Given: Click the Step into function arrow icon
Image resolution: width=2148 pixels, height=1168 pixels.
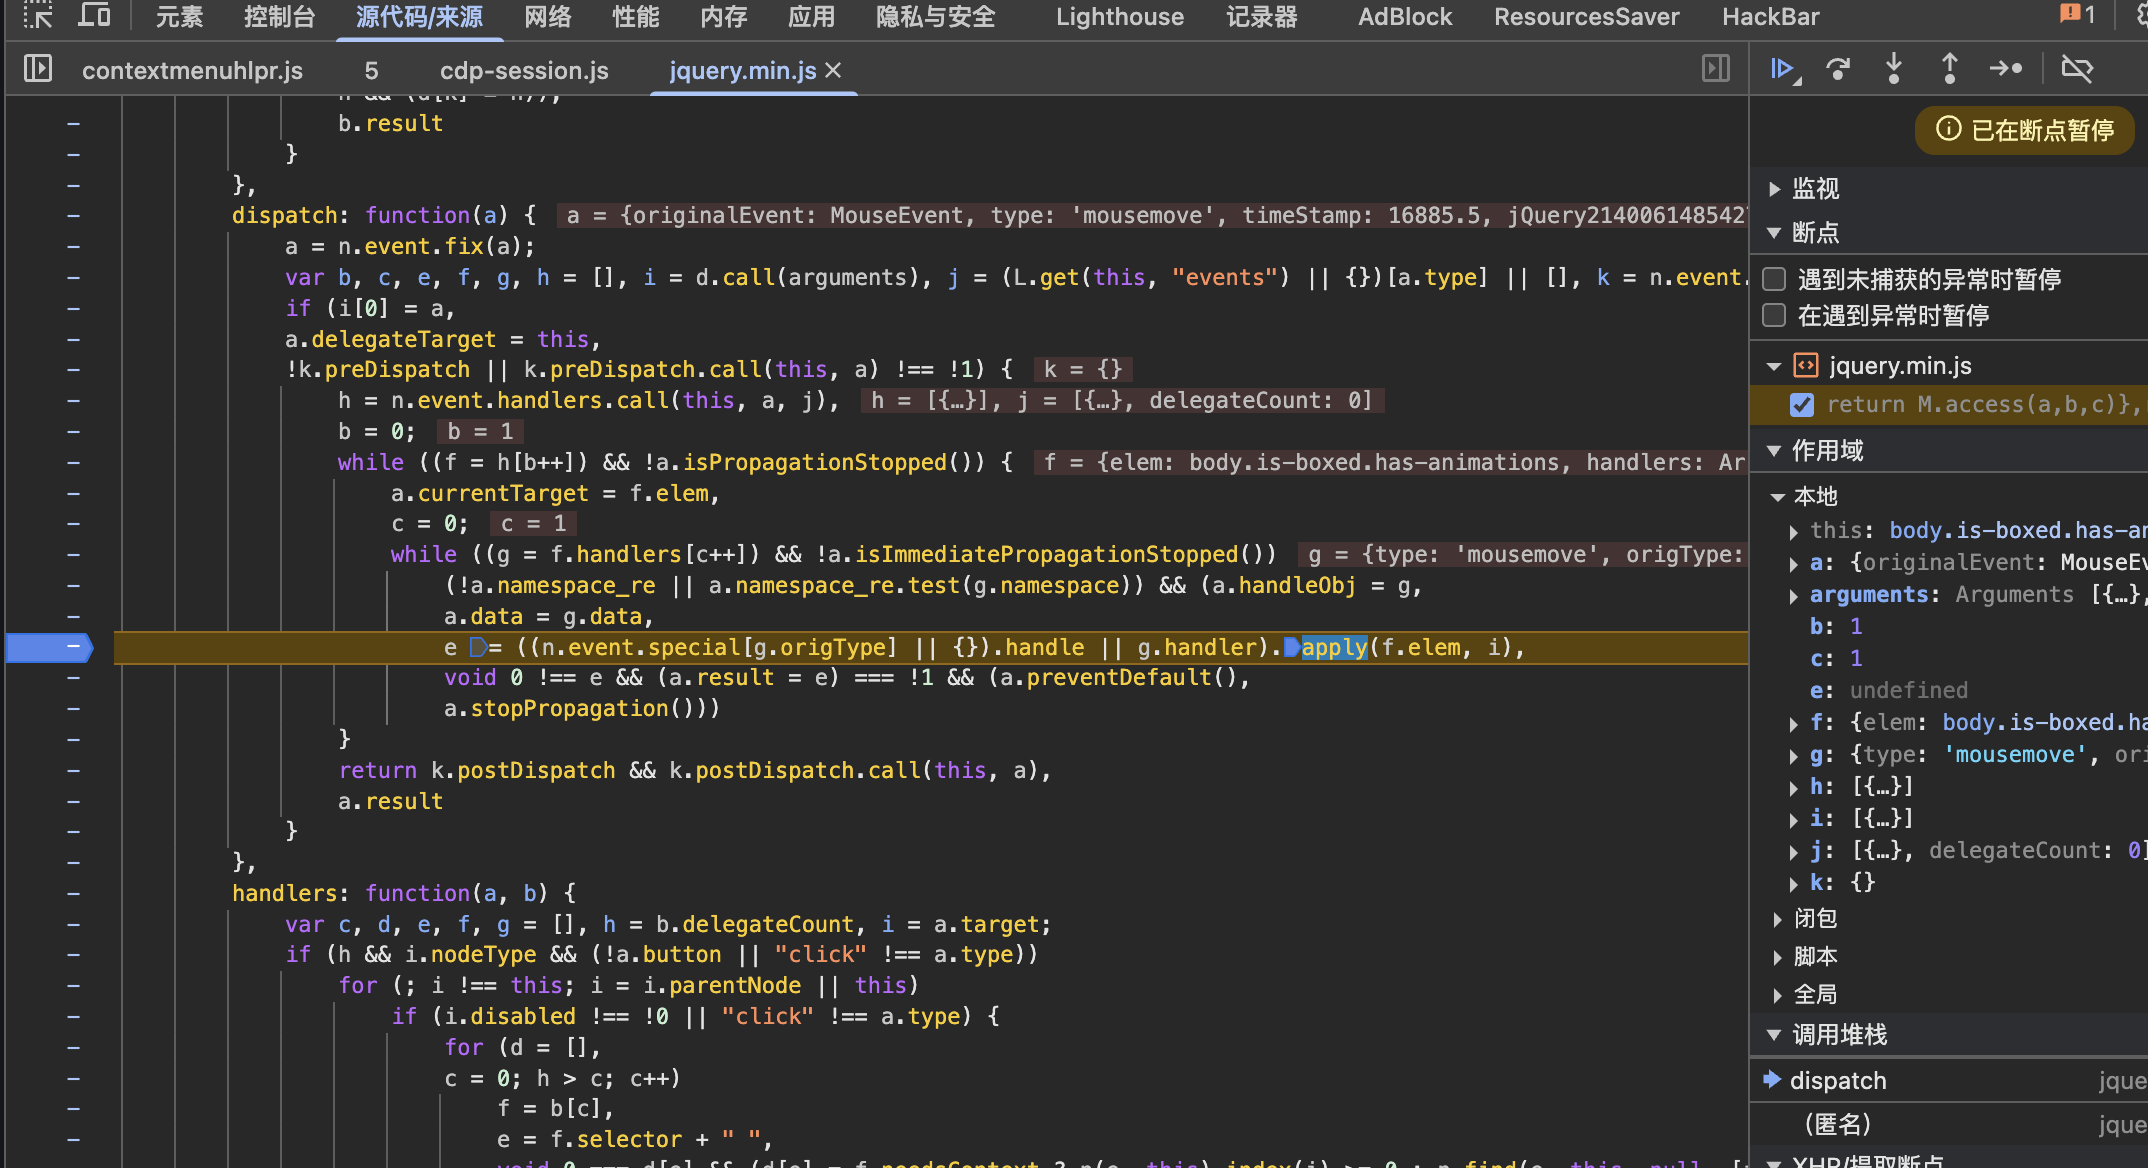Looking at the screenshot, I should click(1893, 69).
